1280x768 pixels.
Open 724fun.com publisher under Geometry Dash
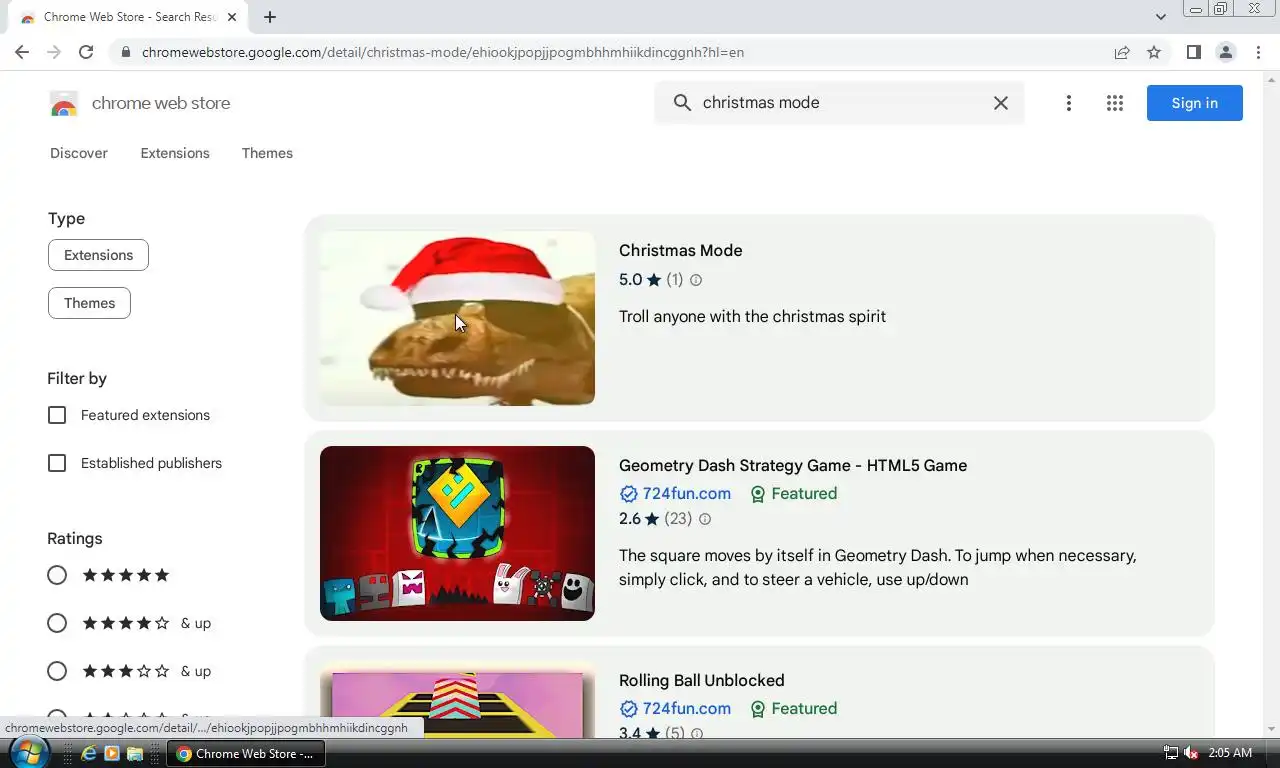pyautogui.click(x=686, y=494)
